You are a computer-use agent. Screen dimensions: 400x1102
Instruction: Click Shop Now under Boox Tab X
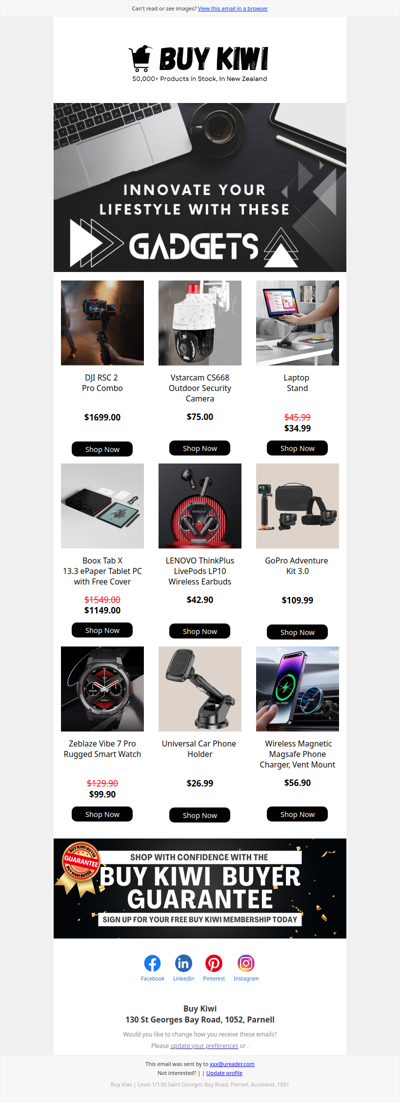click(103, 630)
